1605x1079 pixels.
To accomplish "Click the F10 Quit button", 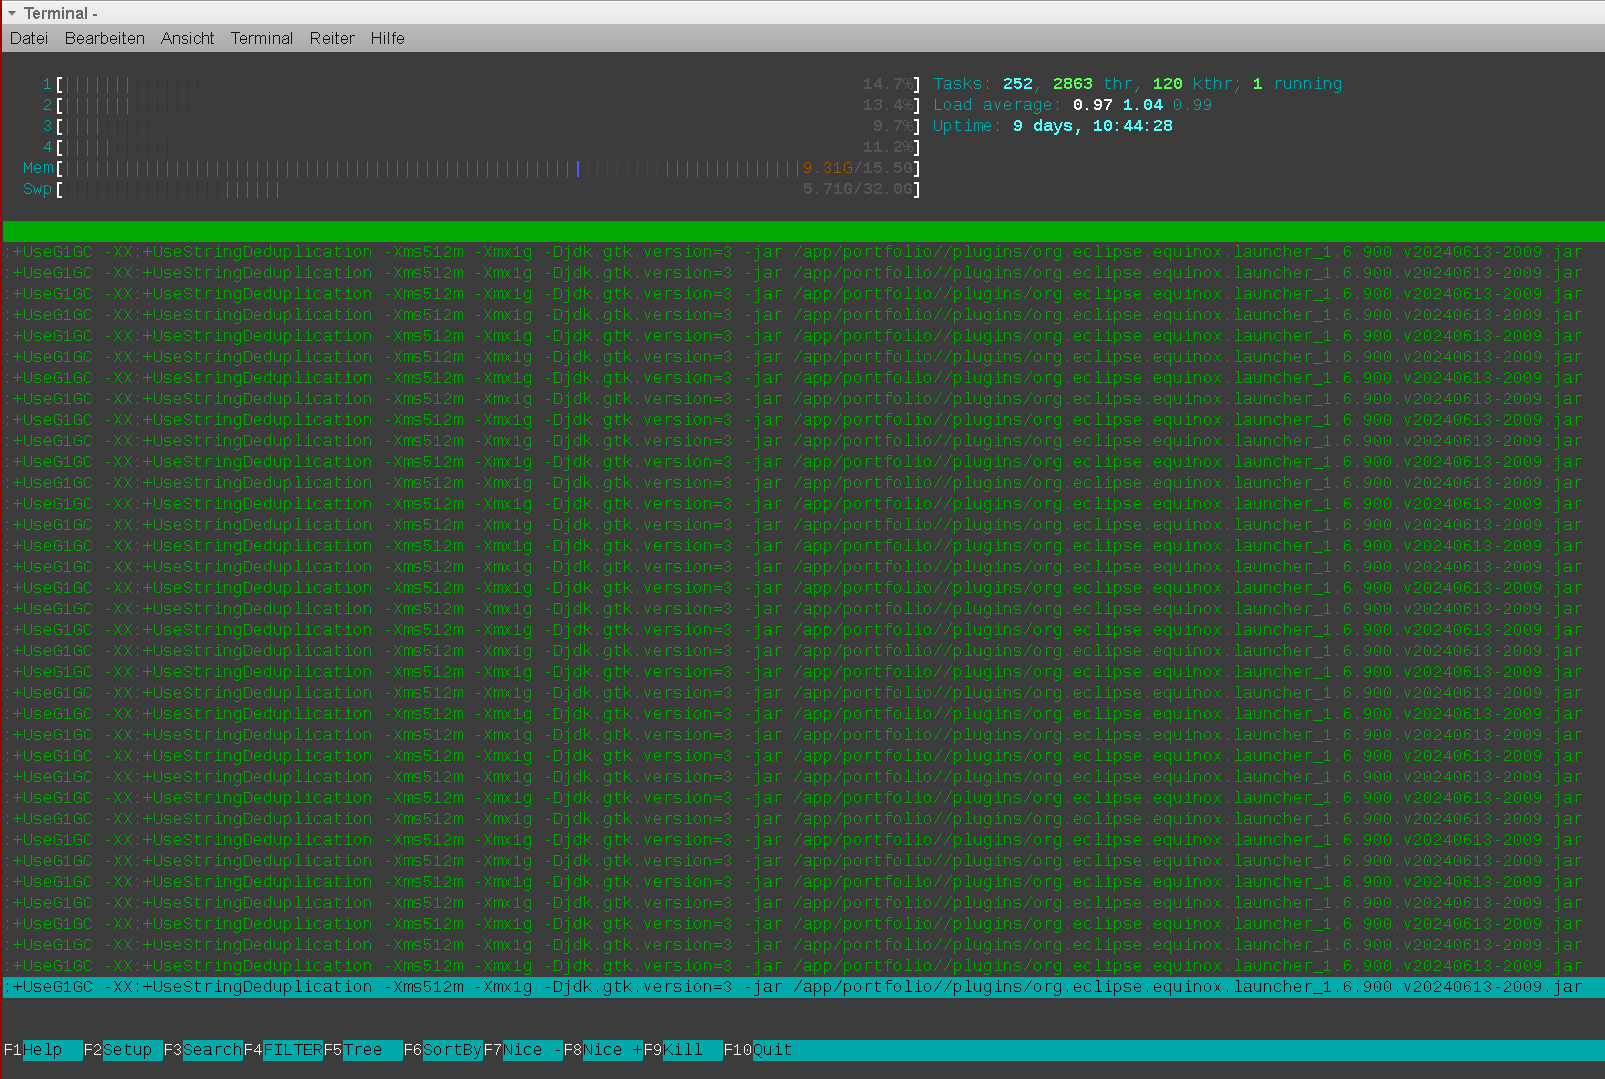I will click(x=758, y=1050).
